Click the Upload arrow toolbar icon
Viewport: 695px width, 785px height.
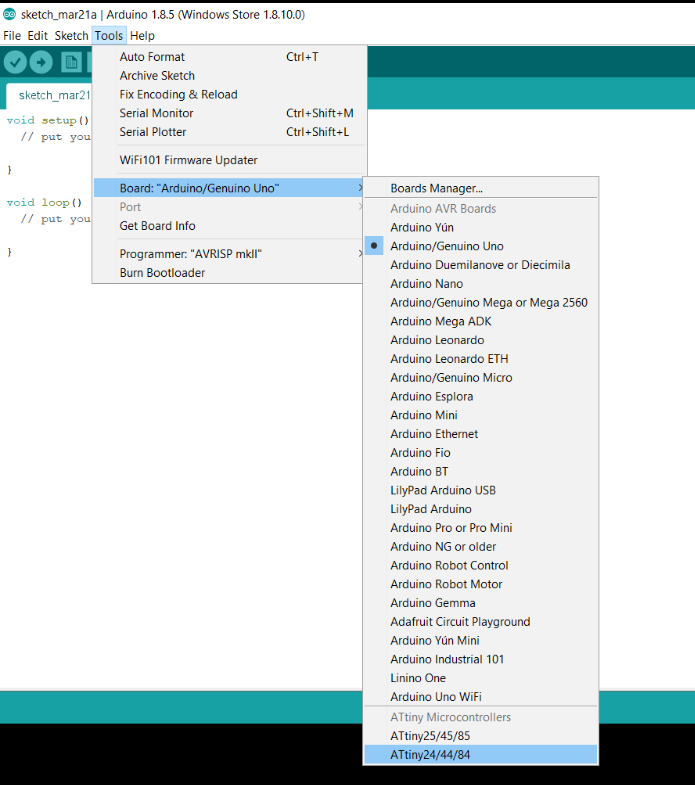coord(41,62)
